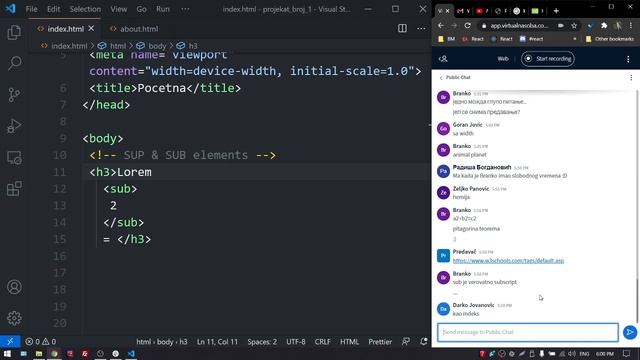Open Chrome extensions puzzle icon
This screenshot has width=640, height=360.
(604, 25)
